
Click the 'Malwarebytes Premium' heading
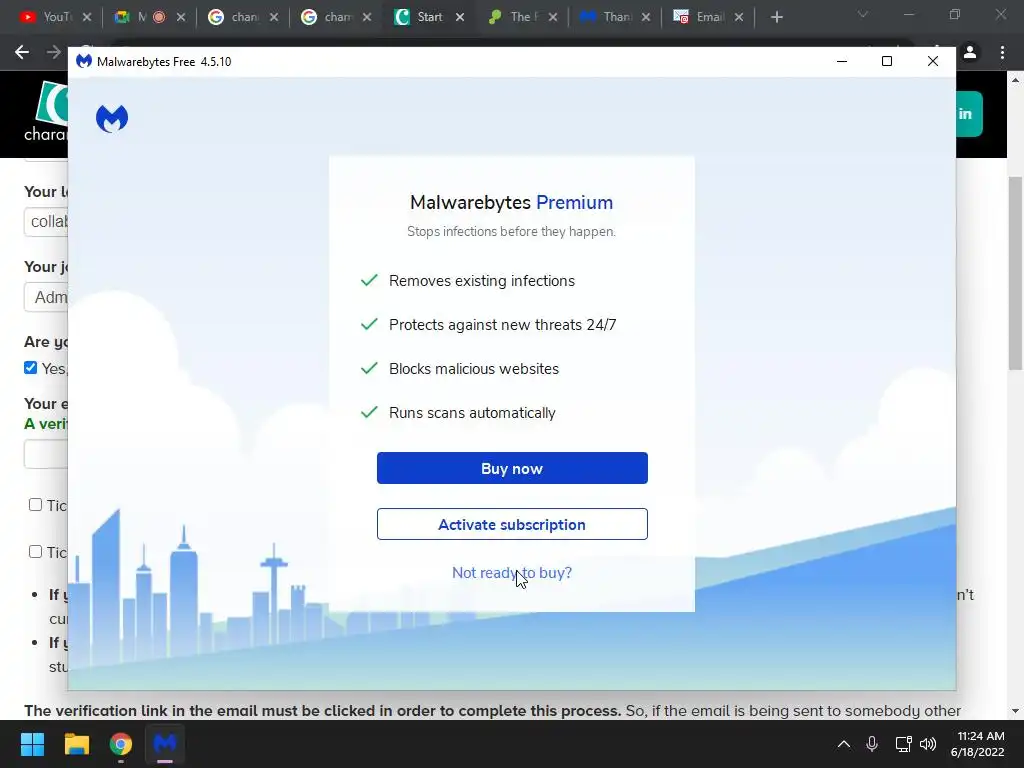point(511,202)
